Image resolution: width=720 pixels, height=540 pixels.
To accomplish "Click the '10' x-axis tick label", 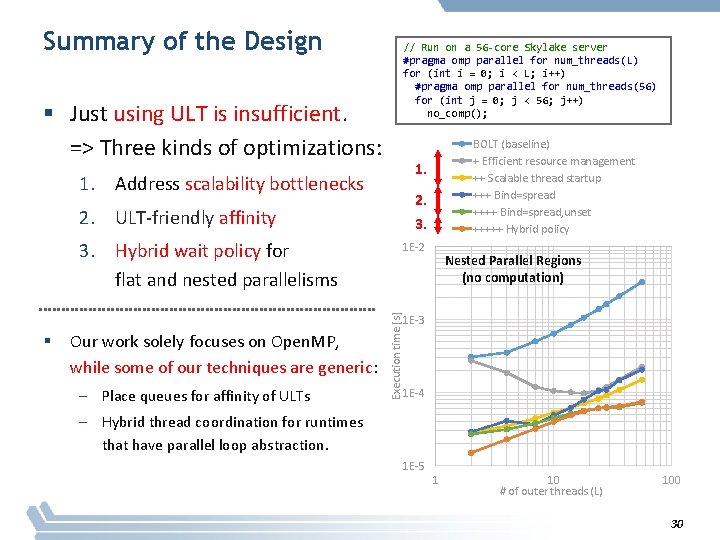I will [553, 480].
